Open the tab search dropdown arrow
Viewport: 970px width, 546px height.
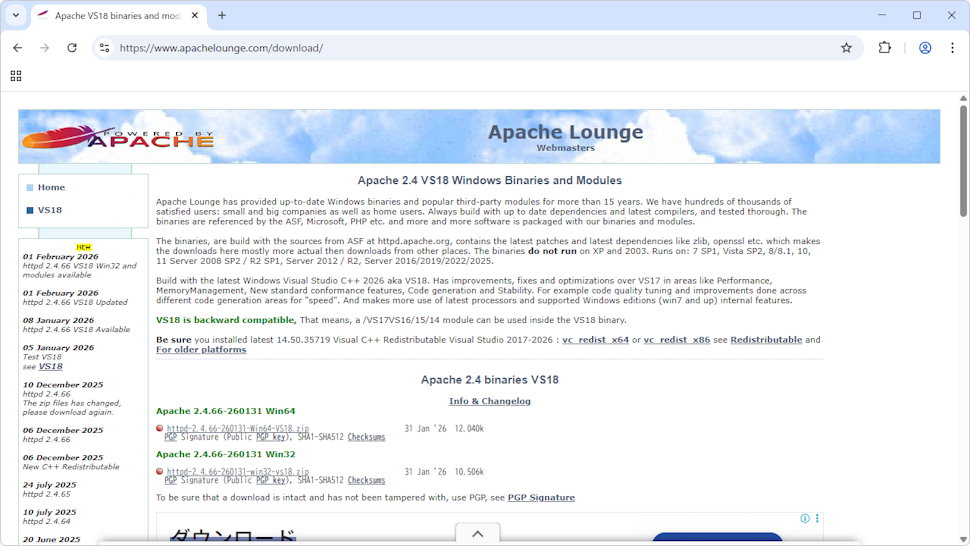point(16,15)
